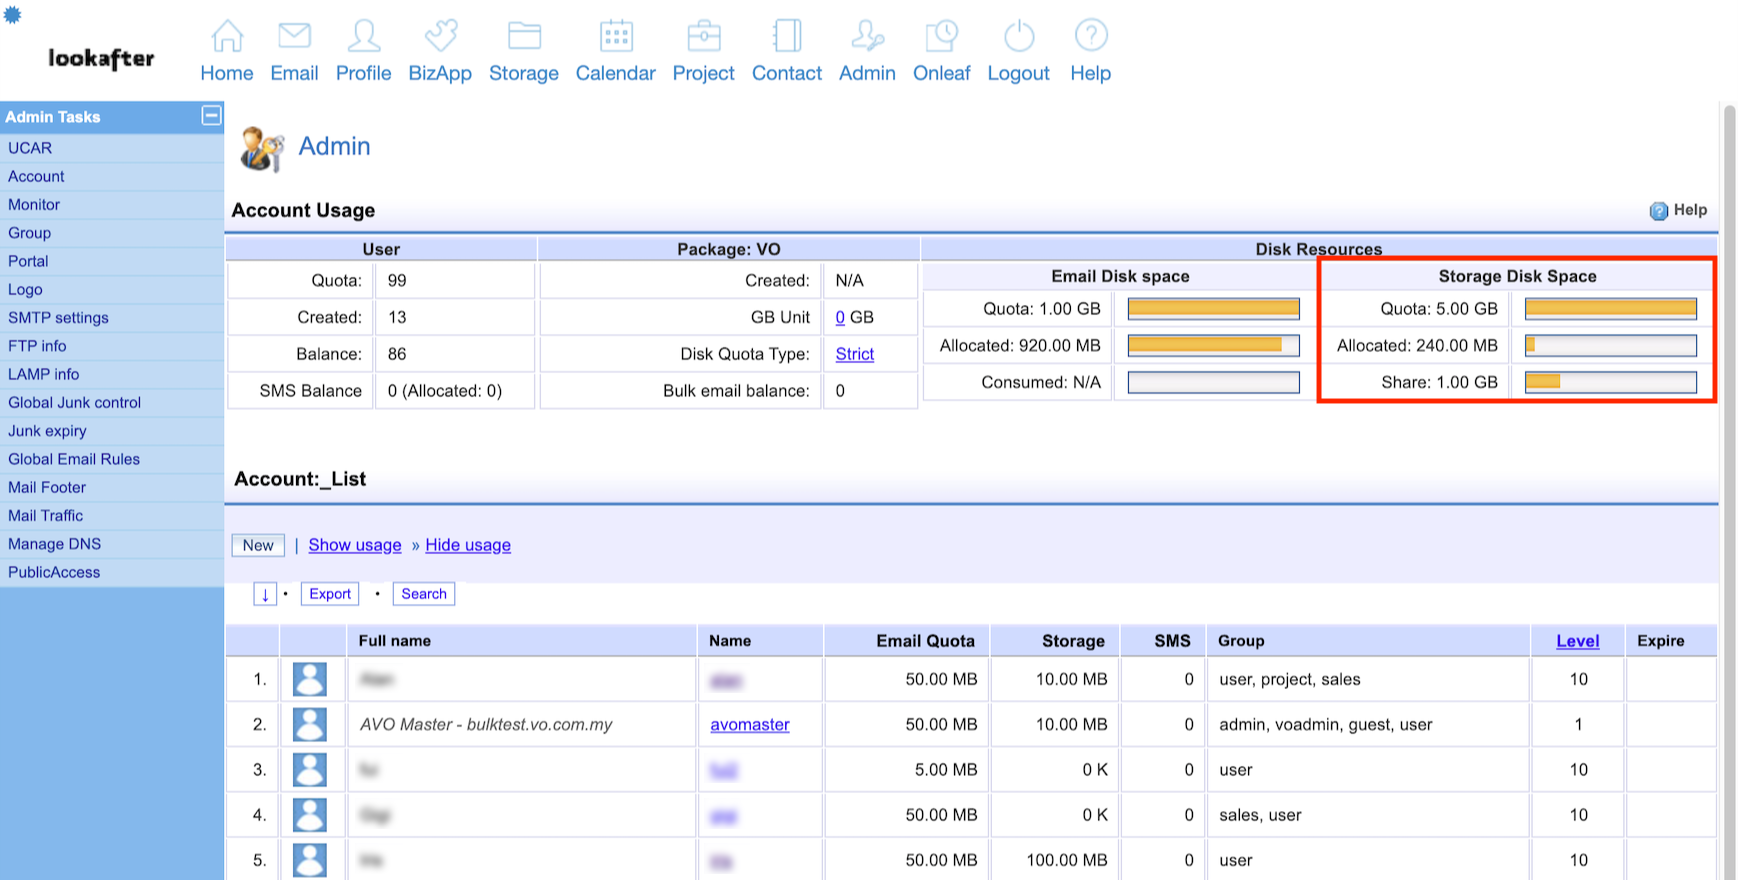This screenshot has height=880, width=1738.
Task: Click the Logout power icon
Action: click(x=1018, y=37)
